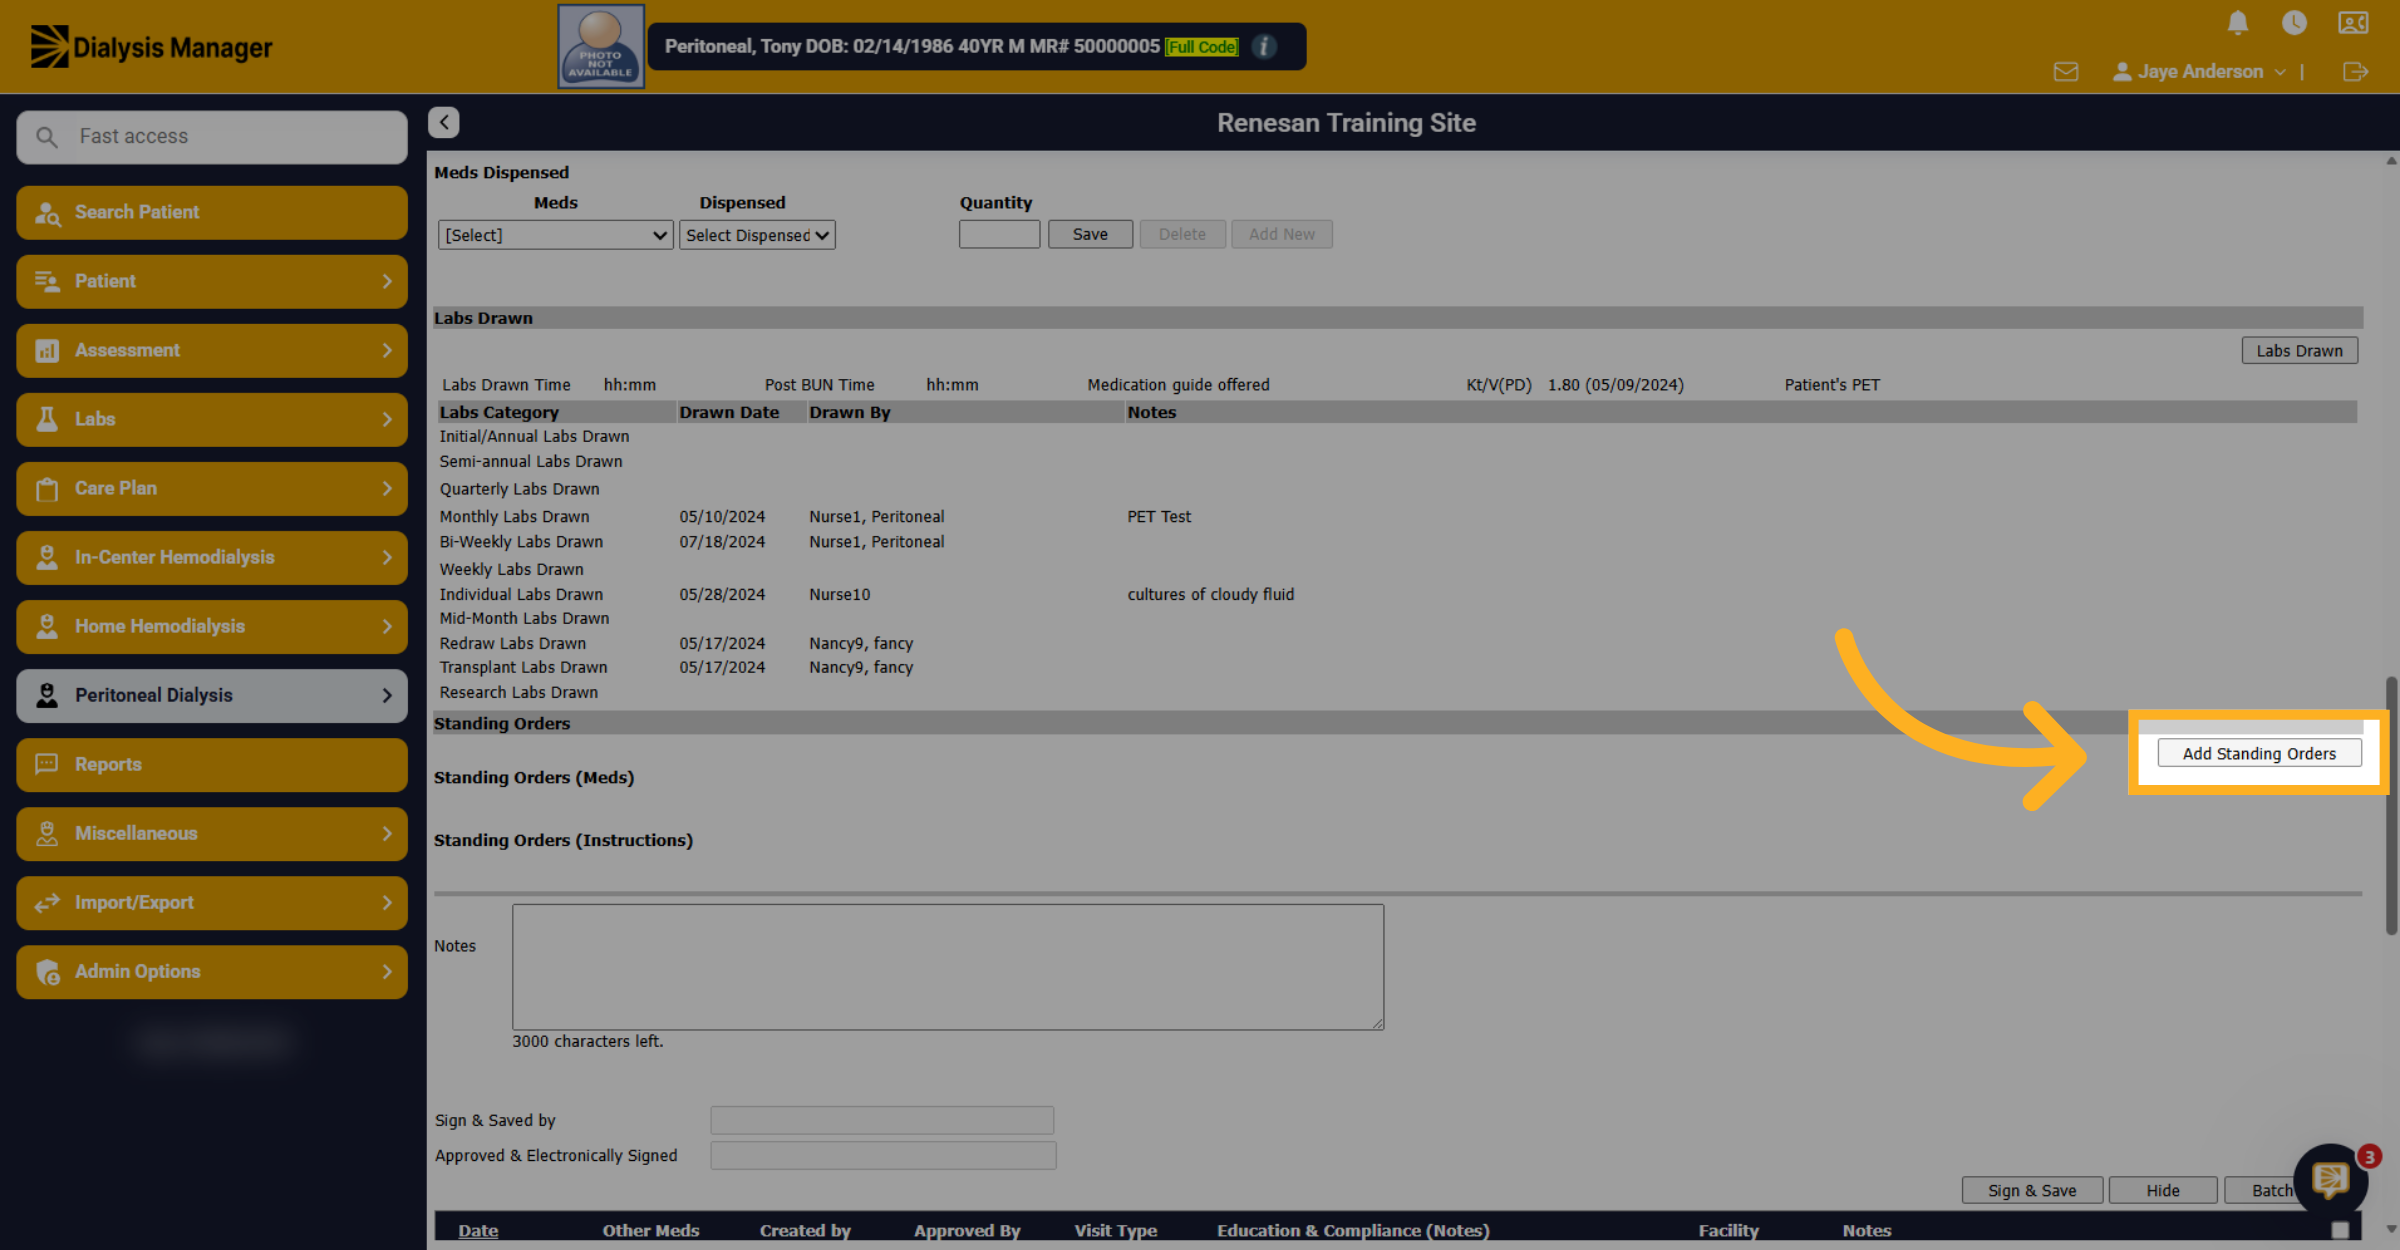Click the vertical scrollbar thumb
Viewport: 2400px width, 1250px height.
[2391, 805]
